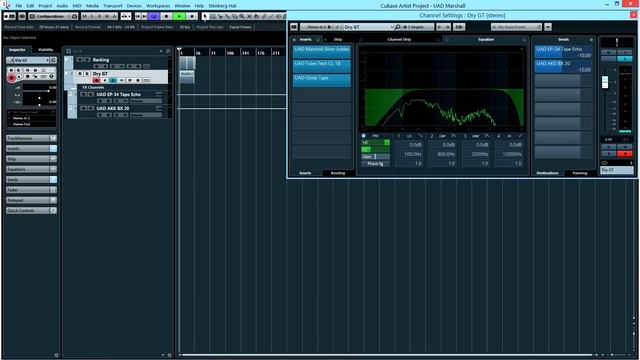The height and width of the screenshot is (360, 640).
Task: Click the audio event on Backing track
Action: click(187, 62)
